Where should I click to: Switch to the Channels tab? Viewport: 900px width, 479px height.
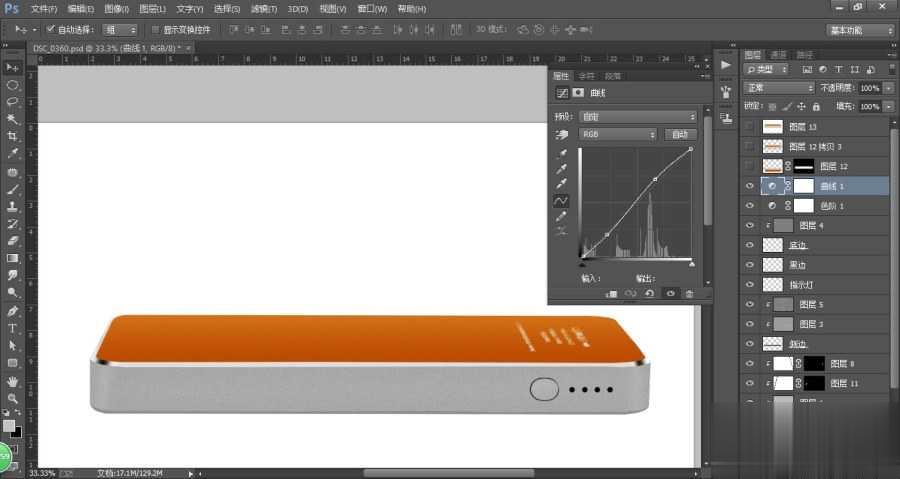(x=778, y=54)
